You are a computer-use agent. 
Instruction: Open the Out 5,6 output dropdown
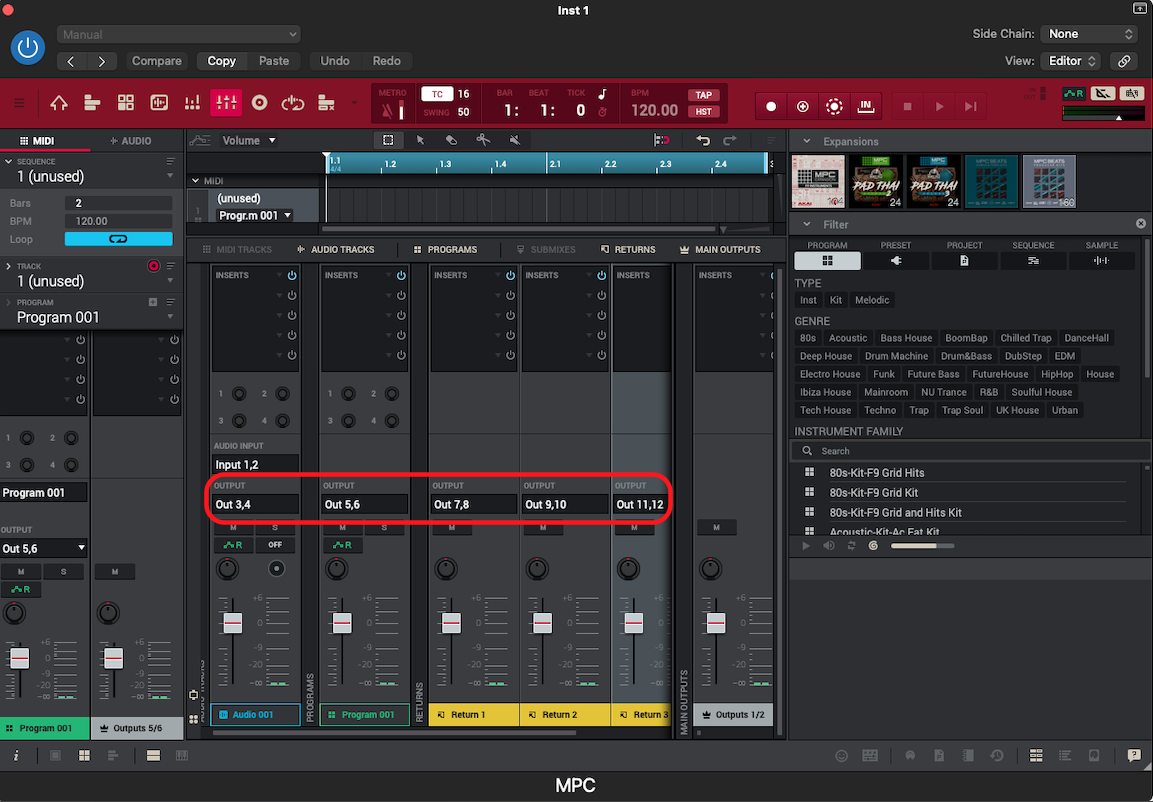point(44,548)
